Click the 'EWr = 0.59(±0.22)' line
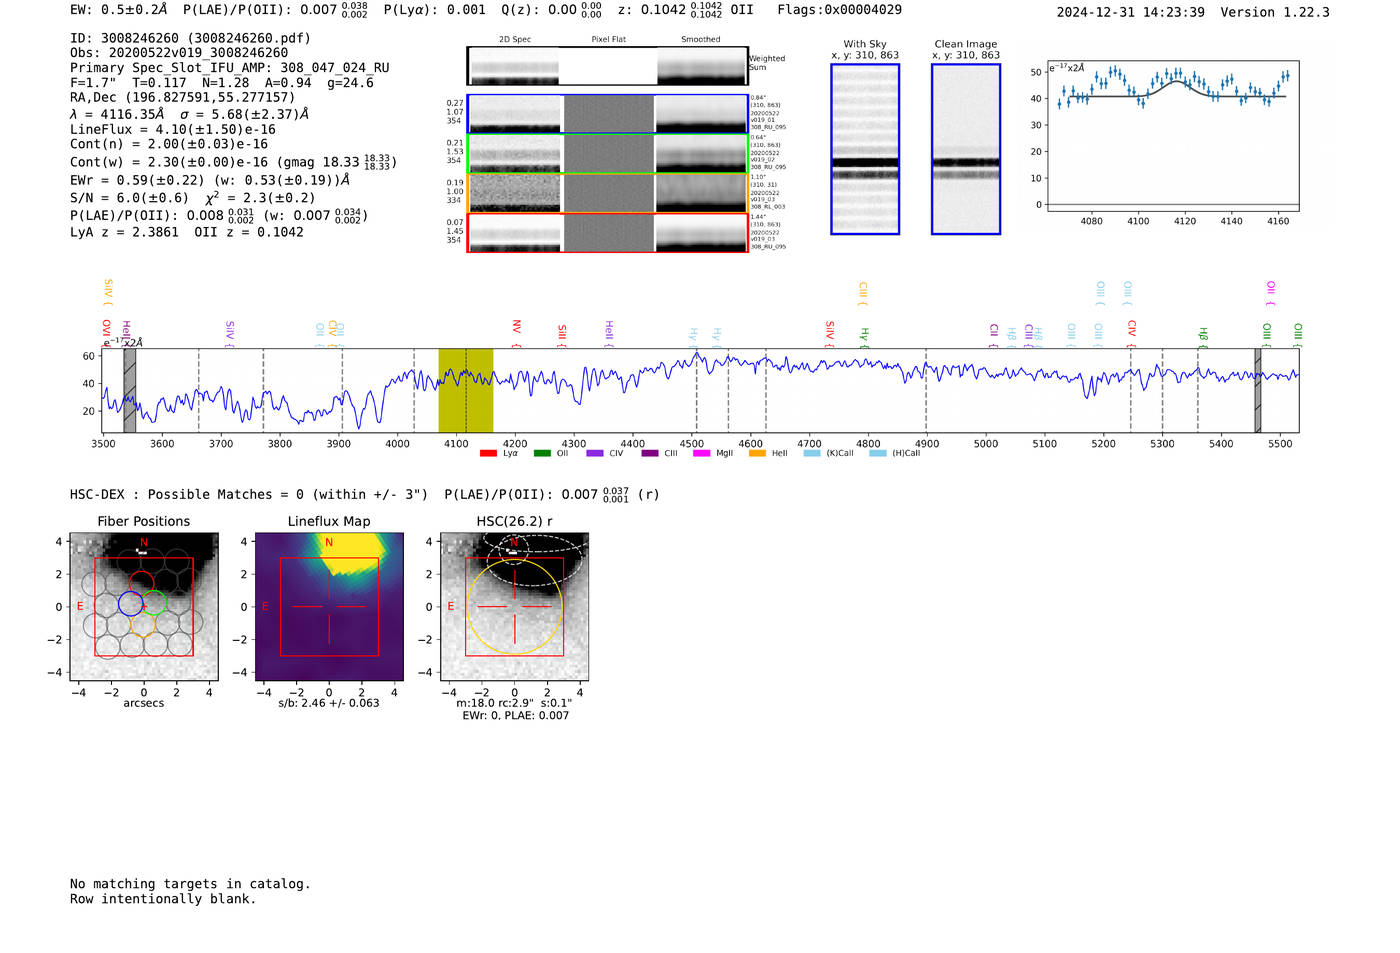 pos(137,180)
